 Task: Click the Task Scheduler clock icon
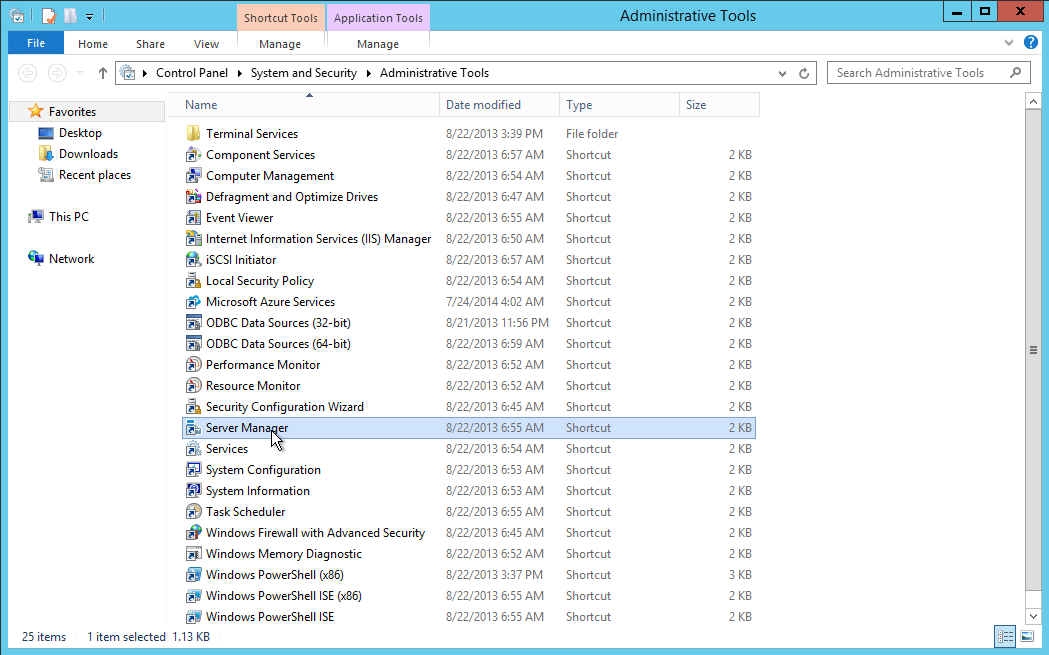click(193, 512)
